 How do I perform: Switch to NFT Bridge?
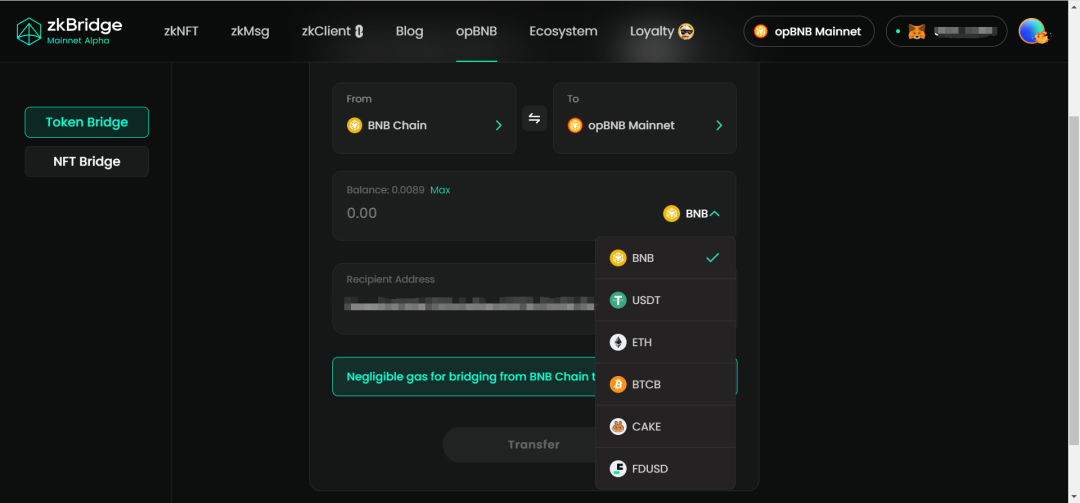(87, 161)
